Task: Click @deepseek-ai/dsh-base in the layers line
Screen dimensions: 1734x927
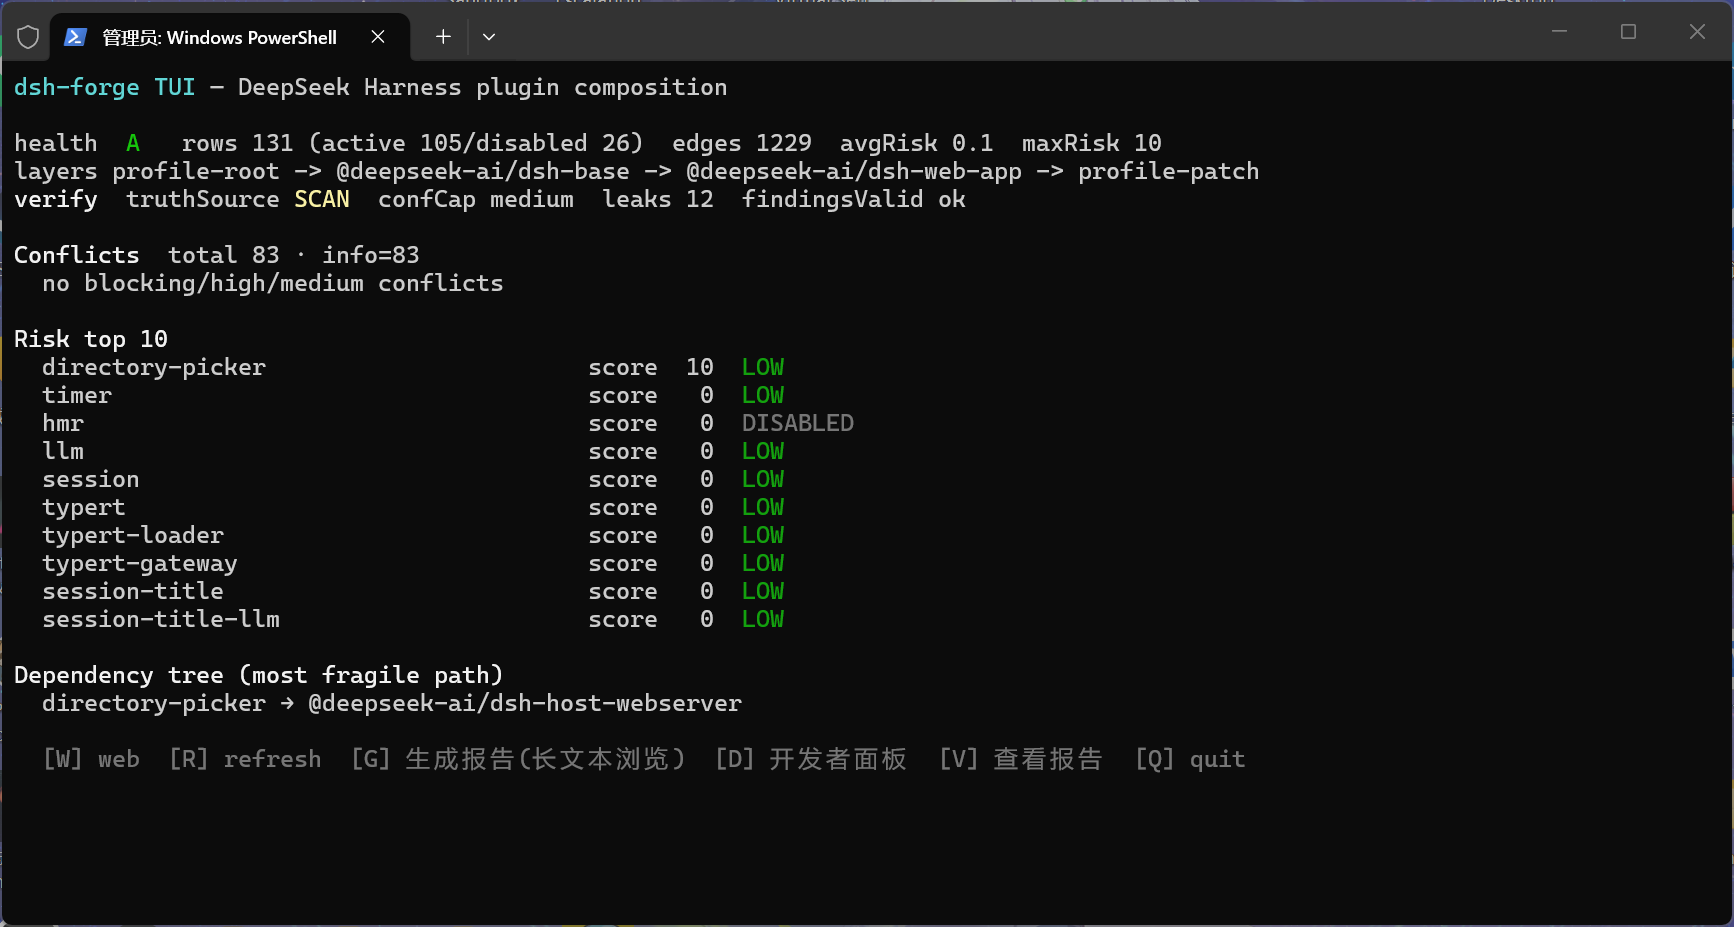Action: coord(483,171)
